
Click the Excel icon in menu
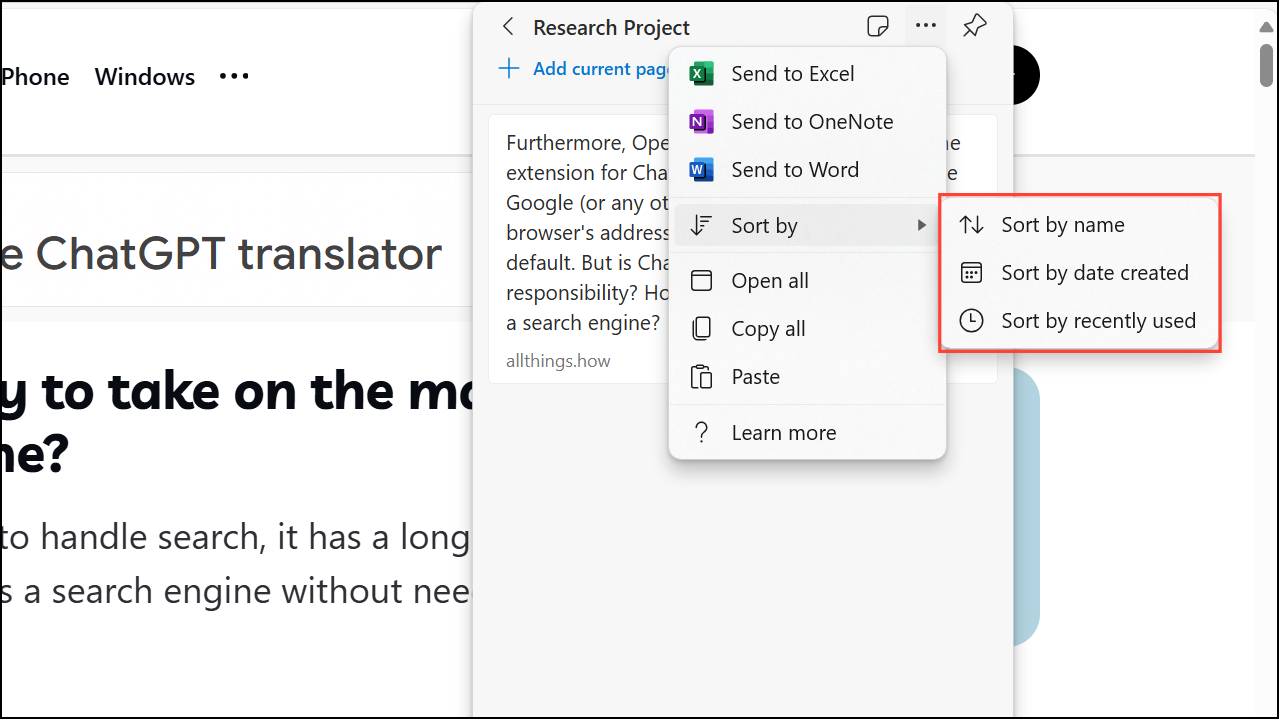point(702,74)
